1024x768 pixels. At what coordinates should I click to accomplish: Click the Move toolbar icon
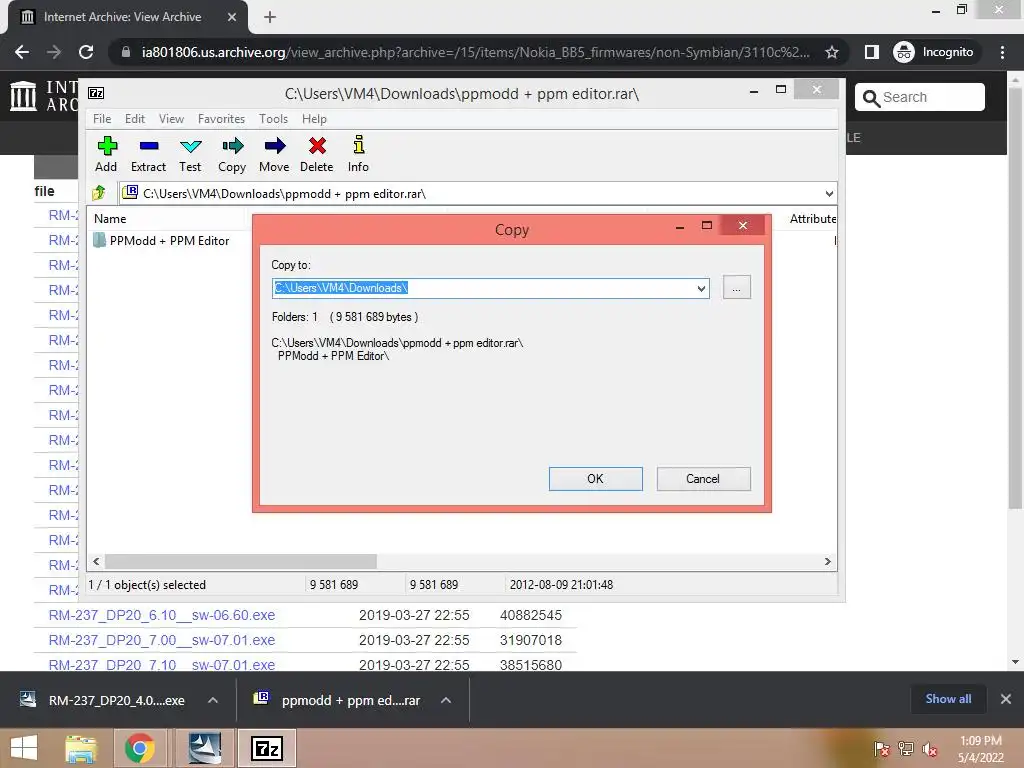pyautogui.click(x=274, y=154)
